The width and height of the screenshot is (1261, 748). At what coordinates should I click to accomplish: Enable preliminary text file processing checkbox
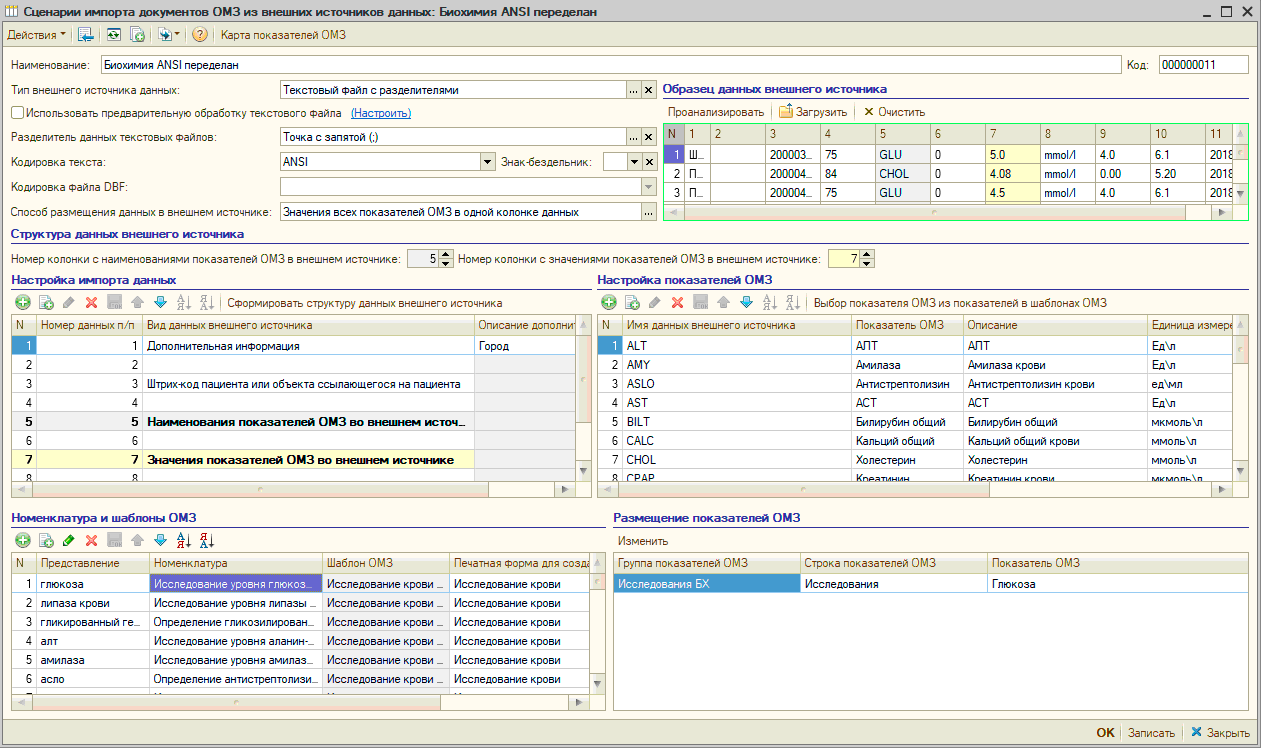(17, 113)
